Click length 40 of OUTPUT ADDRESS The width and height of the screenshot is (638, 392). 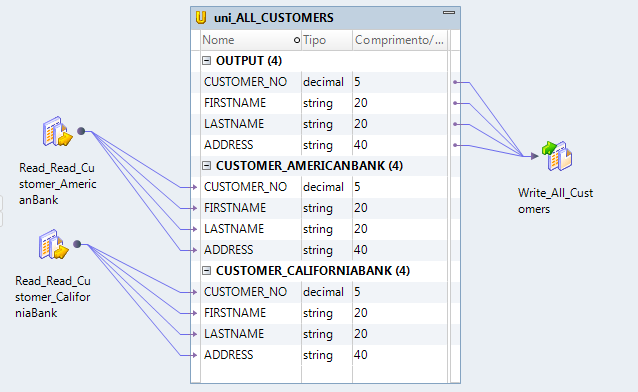click(x=361, y=145)
